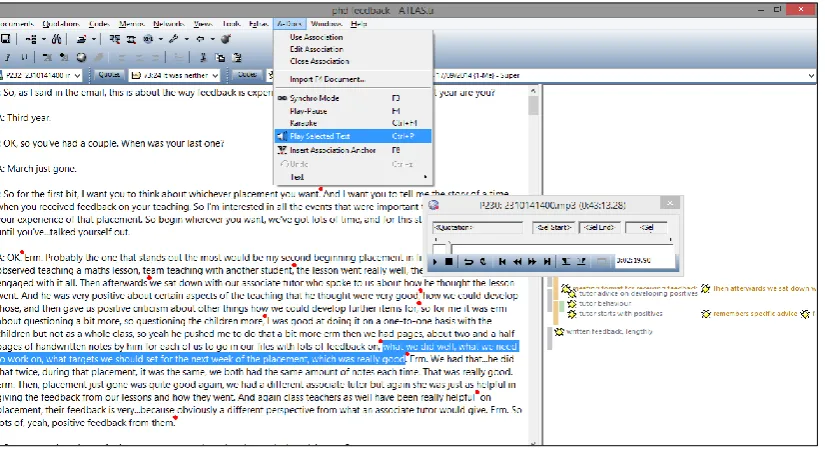Open the Codes menu in the menu bar
This screenshot has width=825, height=450.
pyautogui.click(x=99, y=24)
